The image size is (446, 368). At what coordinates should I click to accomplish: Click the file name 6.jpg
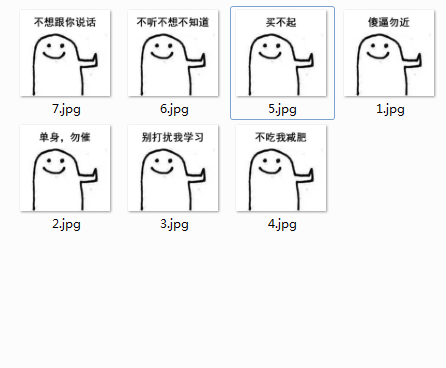(x=174, y=109)
